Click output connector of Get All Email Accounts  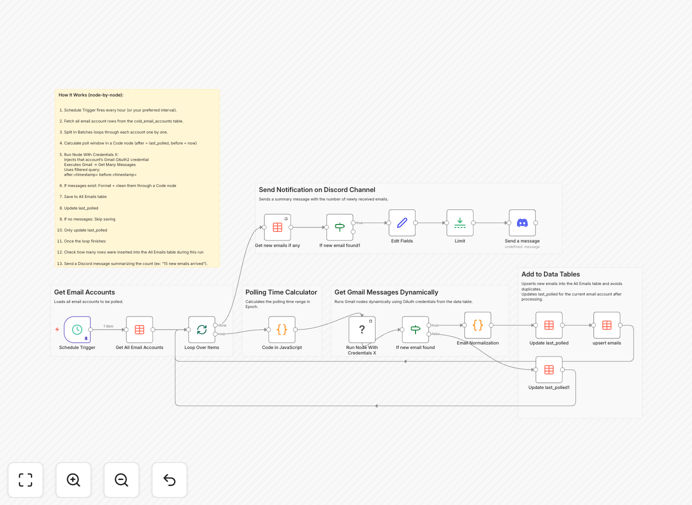153,329
